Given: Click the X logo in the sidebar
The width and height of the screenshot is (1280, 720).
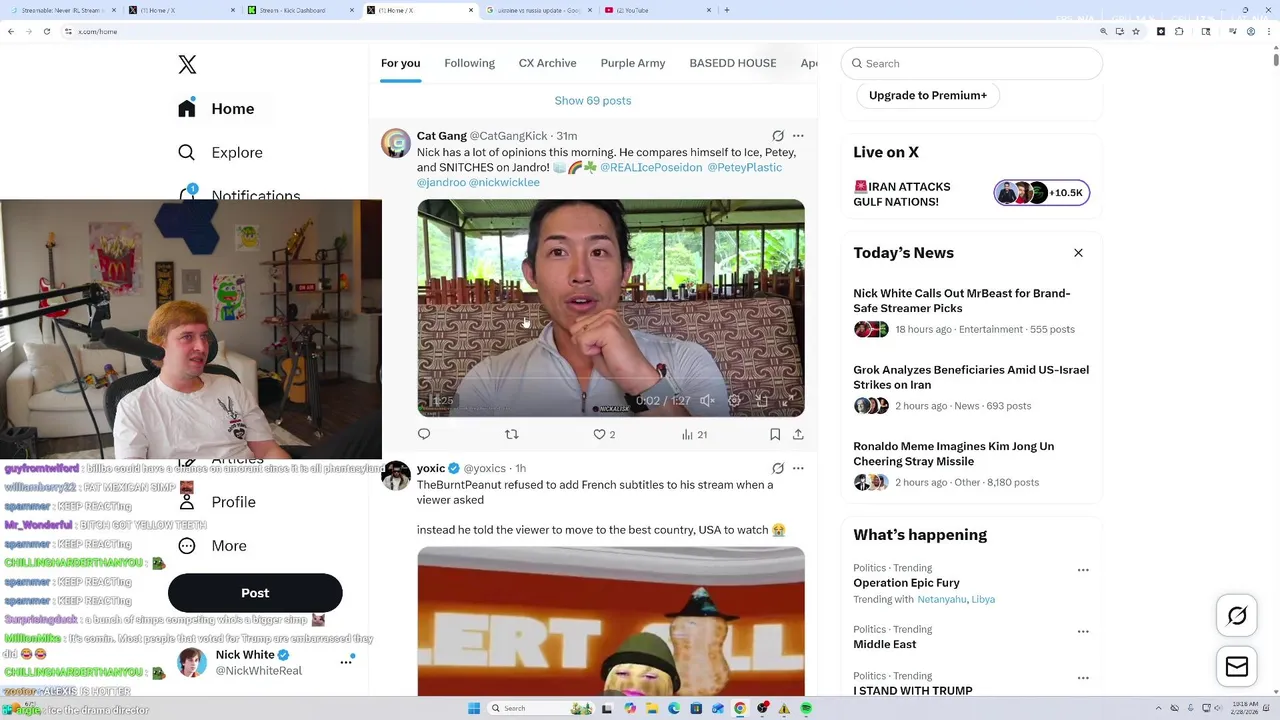Looking at the screenshot, I should pos(187,65).
